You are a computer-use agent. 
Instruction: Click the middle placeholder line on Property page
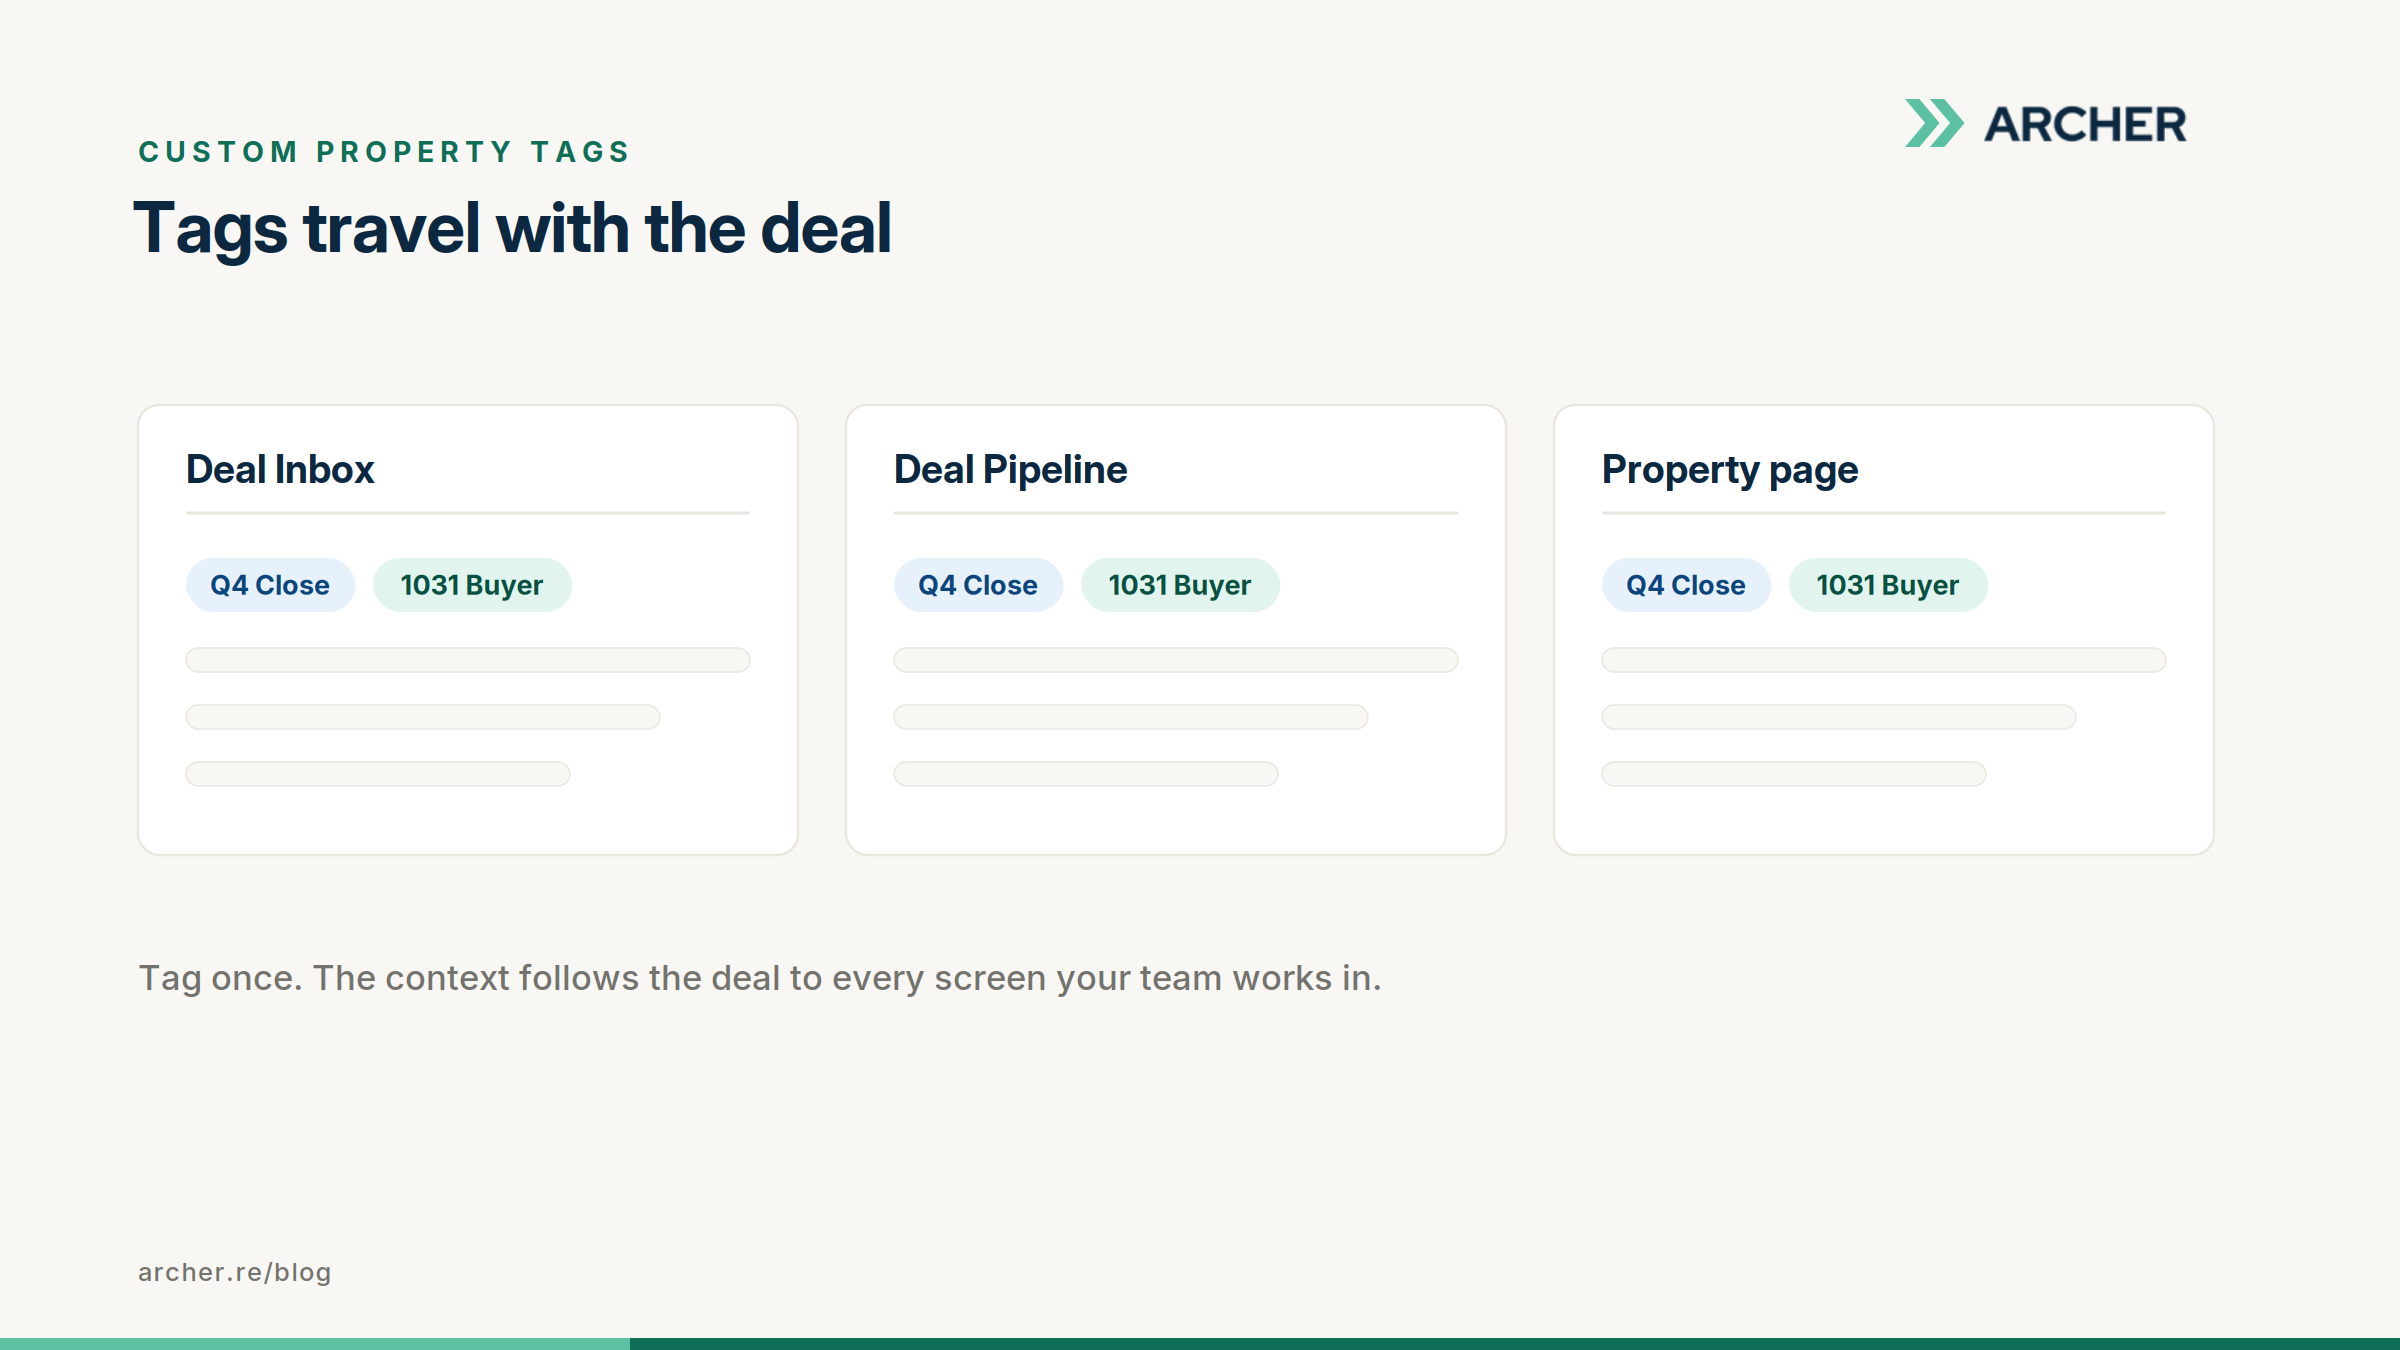(1839, 717)
